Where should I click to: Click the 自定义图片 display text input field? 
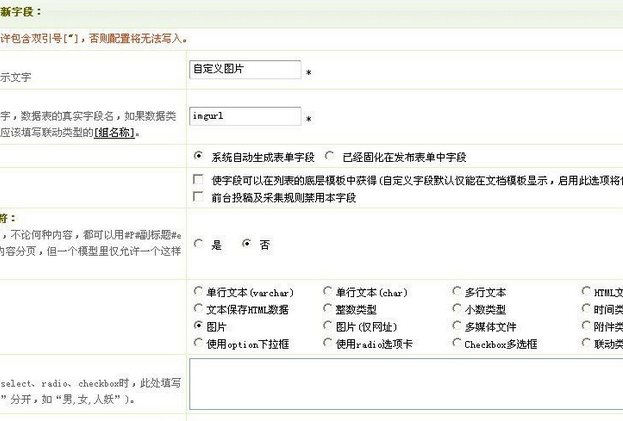244,69
